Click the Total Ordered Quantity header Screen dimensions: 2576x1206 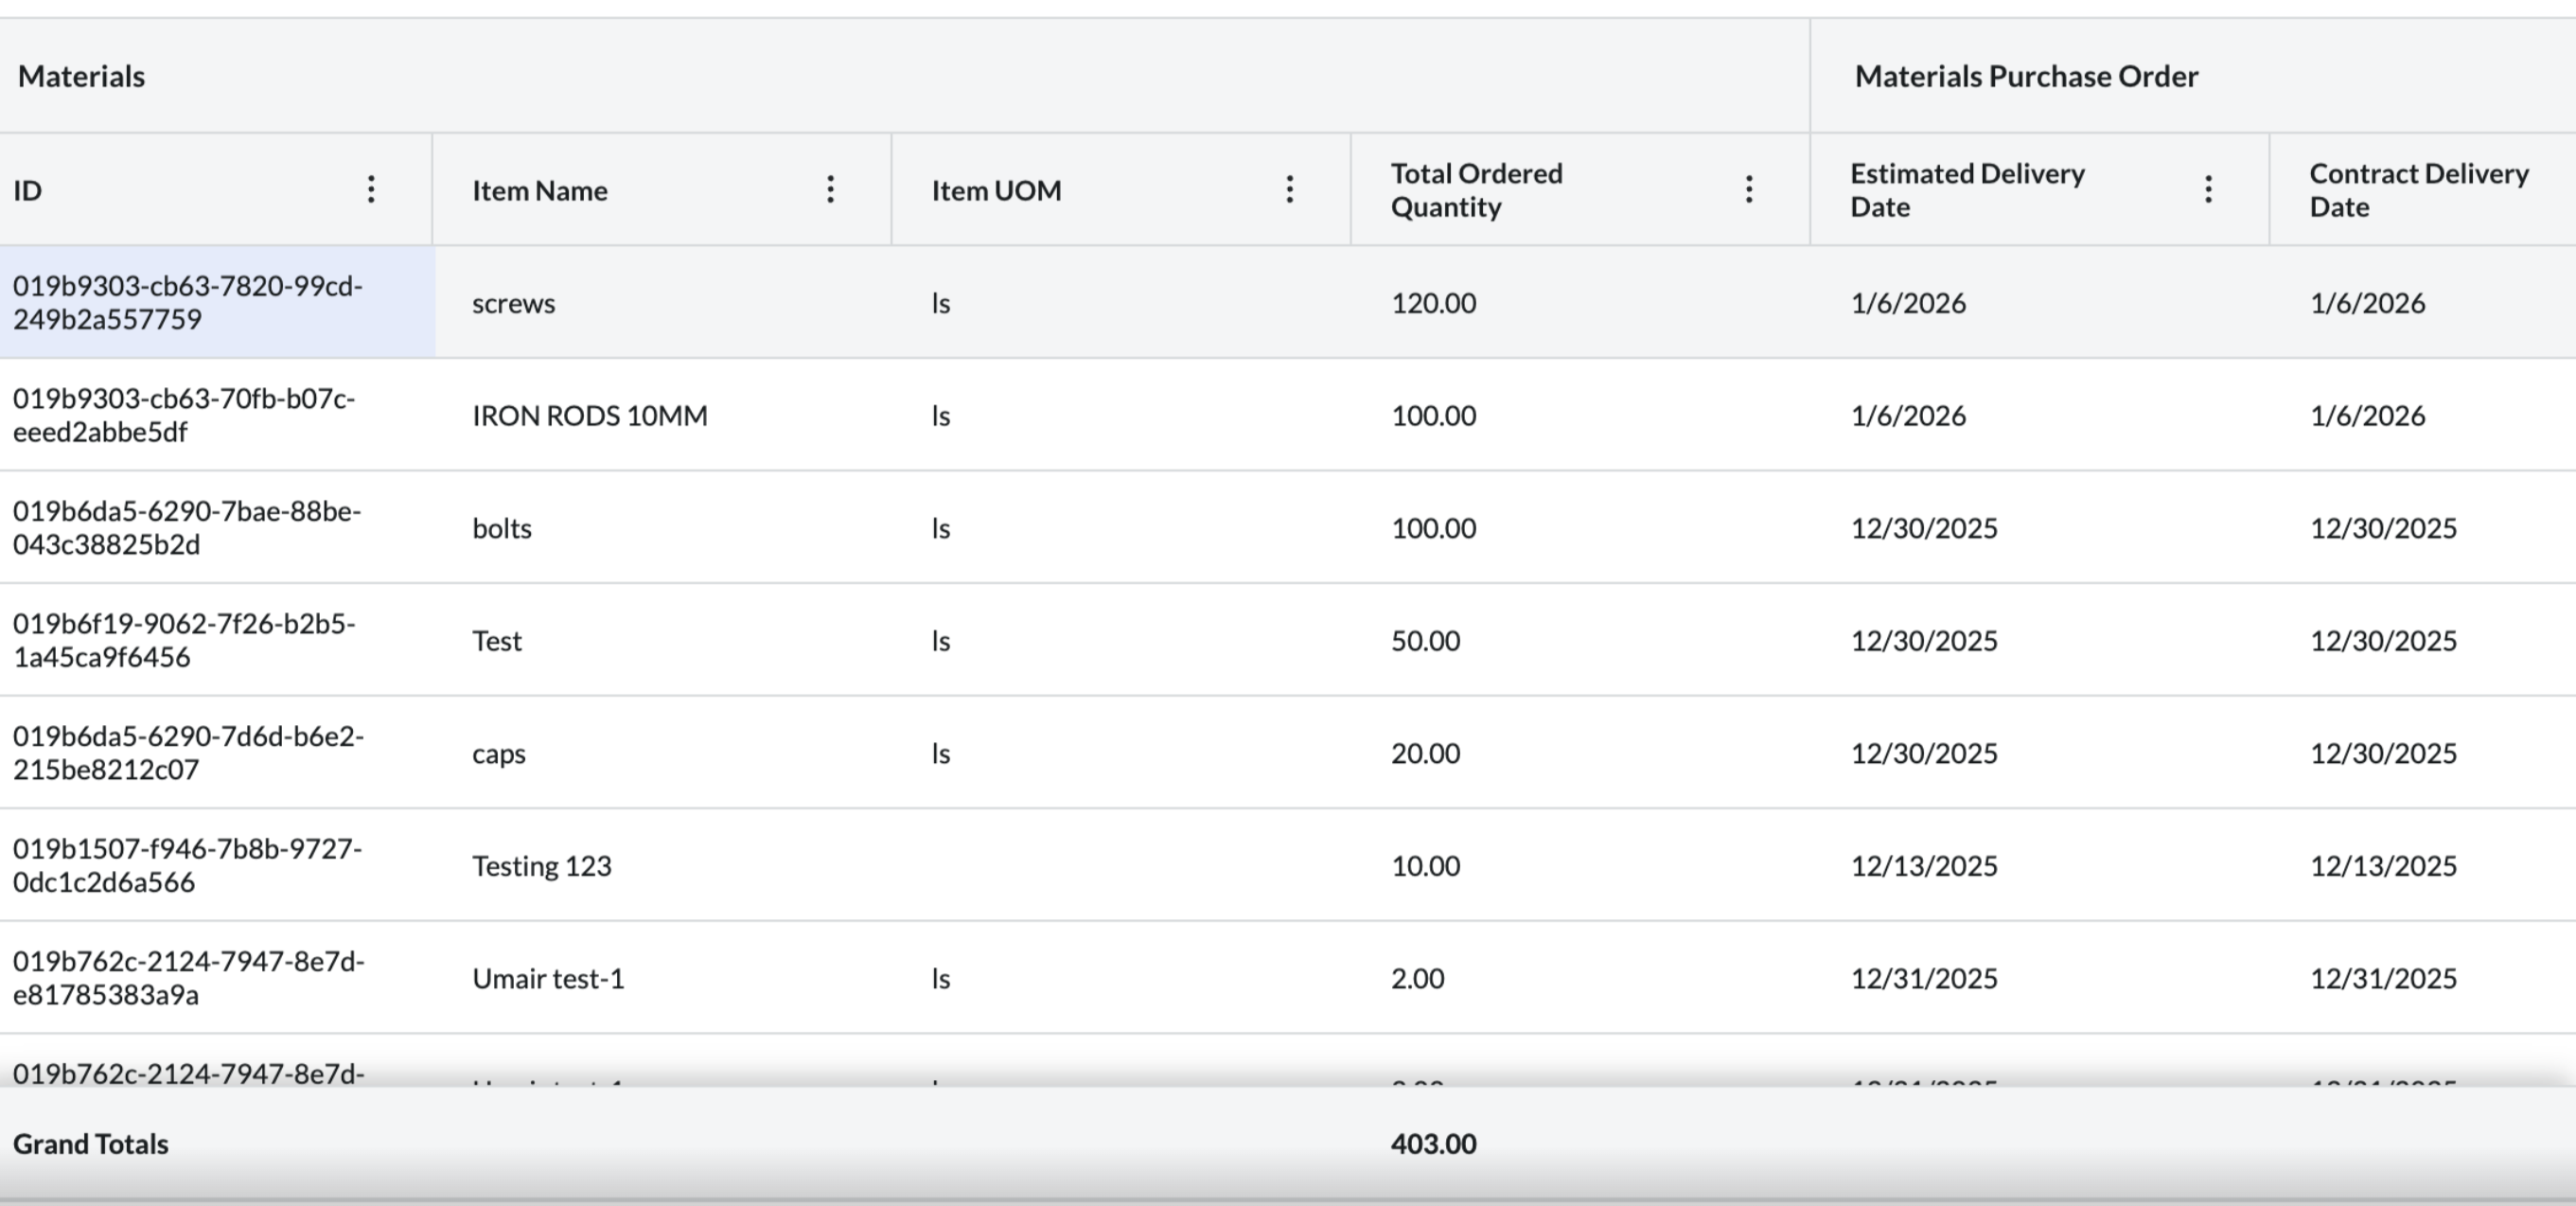coord(1476,190)
